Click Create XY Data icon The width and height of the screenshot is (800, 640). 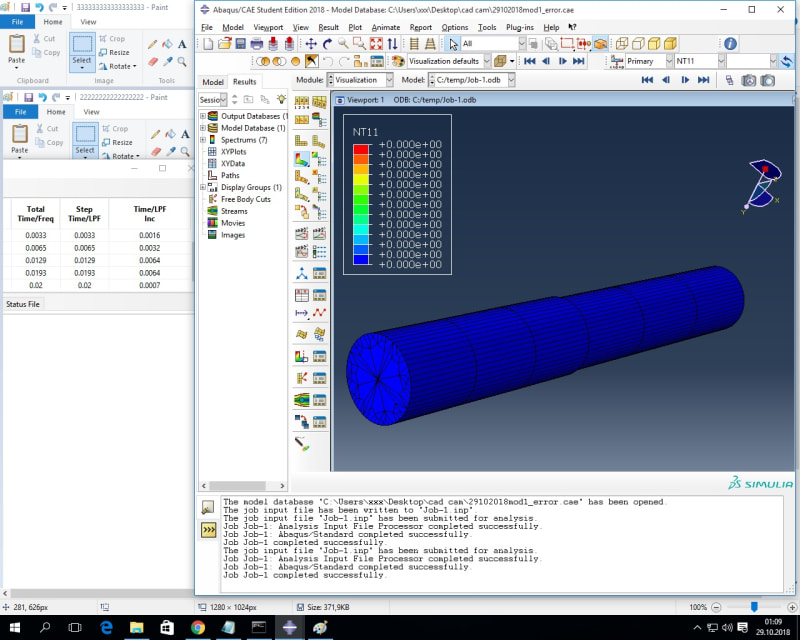coord(302,295)
